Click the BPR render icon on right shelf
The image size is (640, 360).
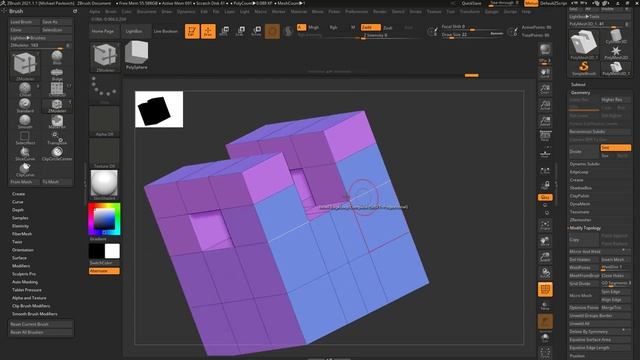545,50
